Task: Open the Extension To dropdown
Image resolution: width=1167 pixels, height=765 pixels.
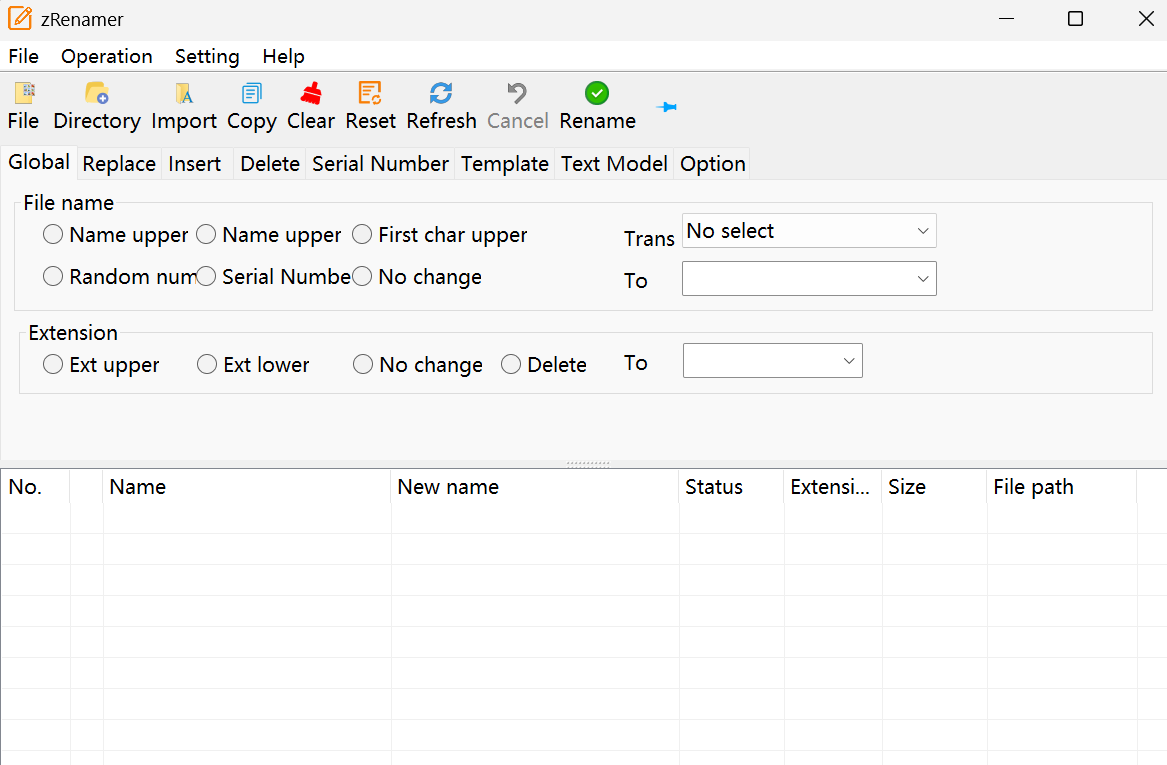Action: tap(772, 360)
